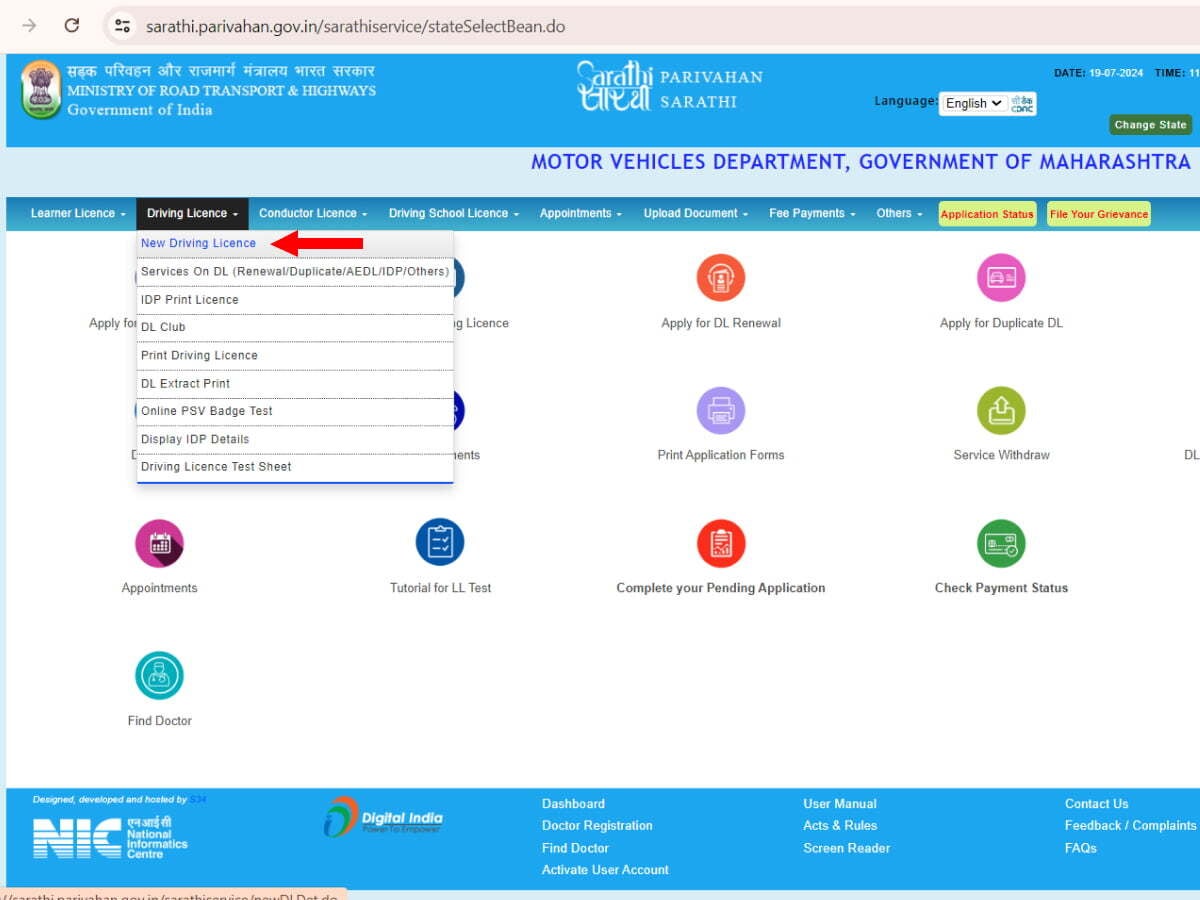Reload the page using browser refresh button

[x=72, y=26]
